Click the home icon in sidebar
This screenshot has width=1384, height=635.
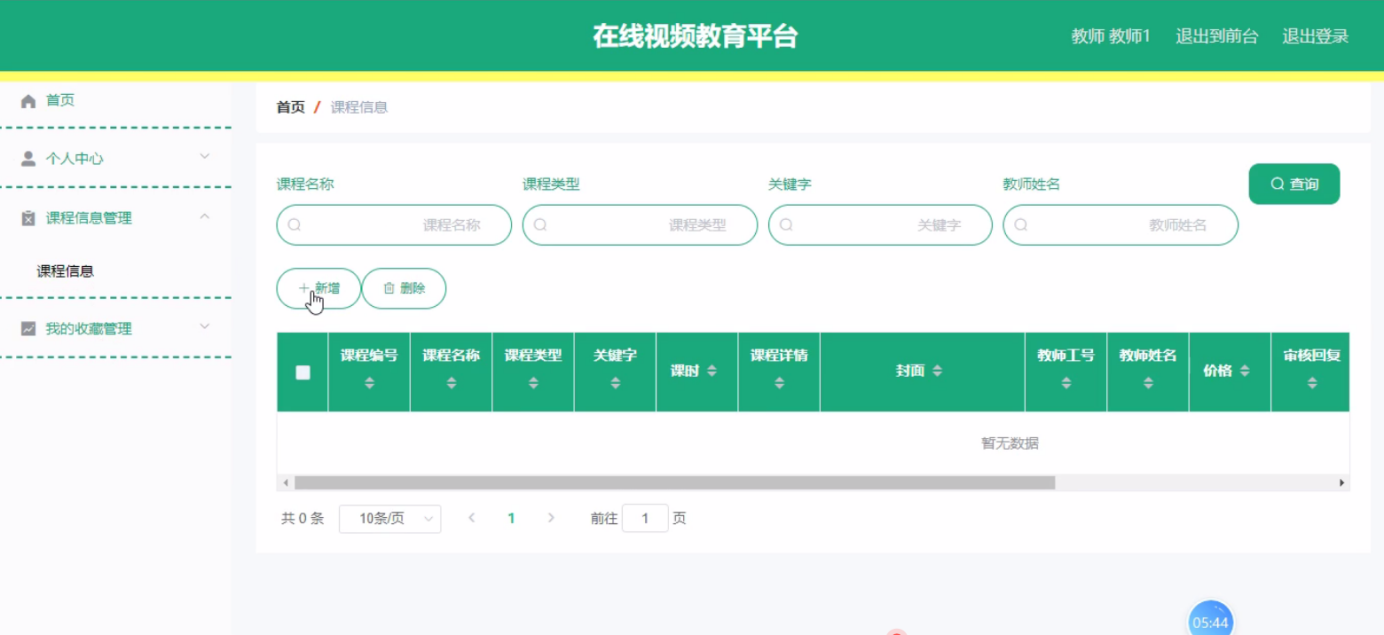tap(28, 101)
